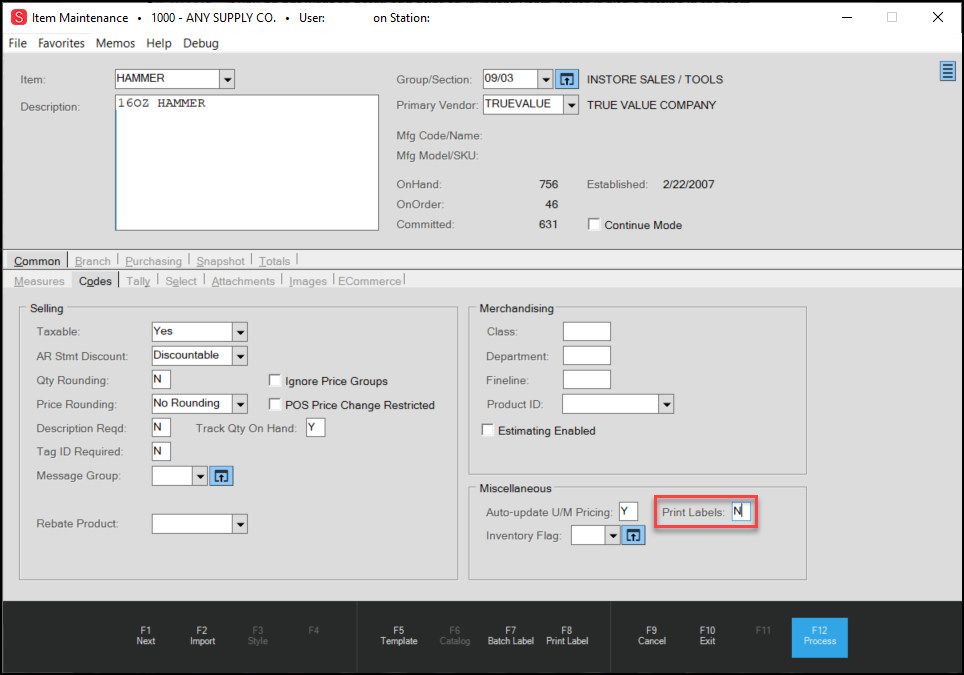This screenshot has width=964, height=675.
Task: Open the Images sub-tab
Action: (308, 281)
